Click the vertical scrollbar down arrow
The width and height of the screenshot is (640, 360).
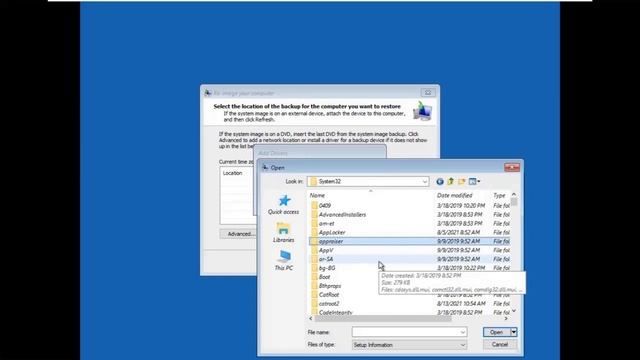pos(514,311)
